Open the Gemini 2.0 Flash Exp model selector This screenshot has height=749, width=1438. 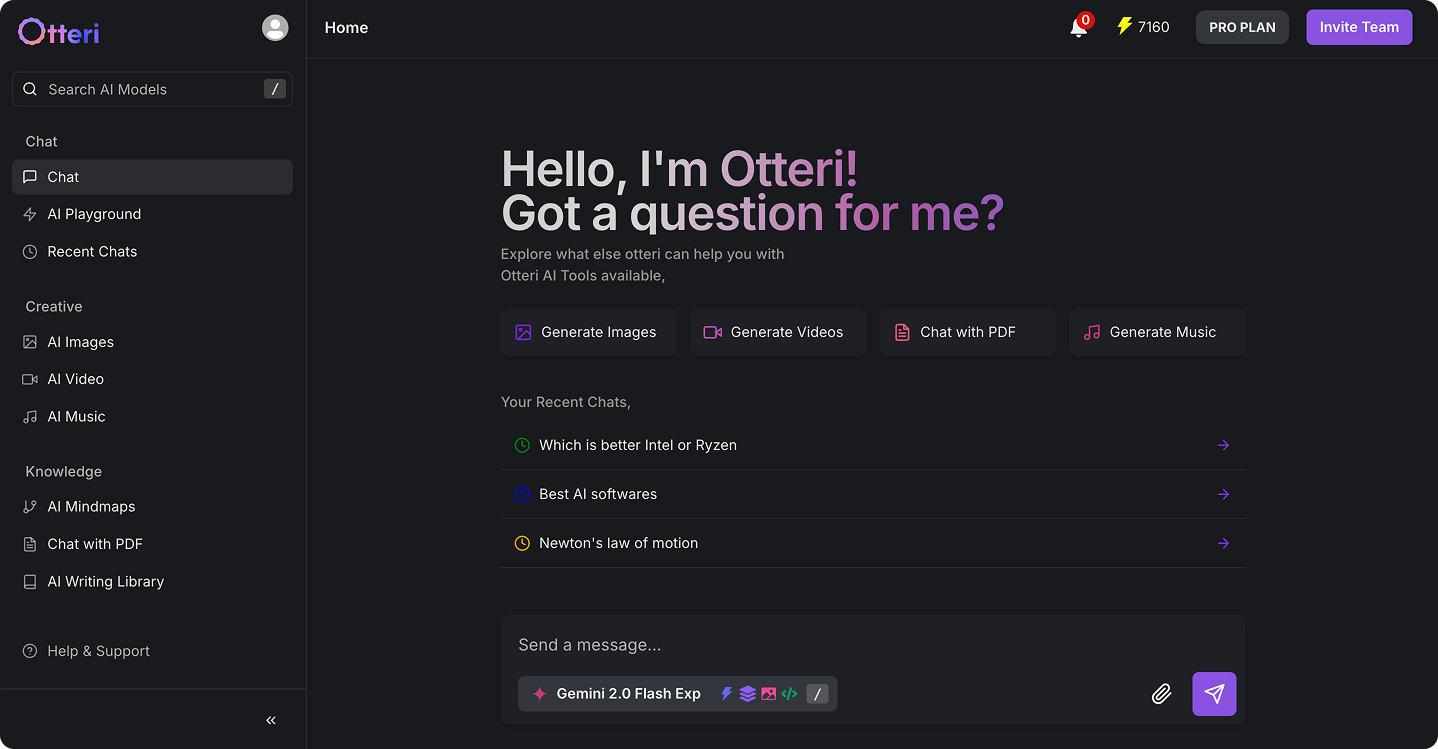[628, 693]
